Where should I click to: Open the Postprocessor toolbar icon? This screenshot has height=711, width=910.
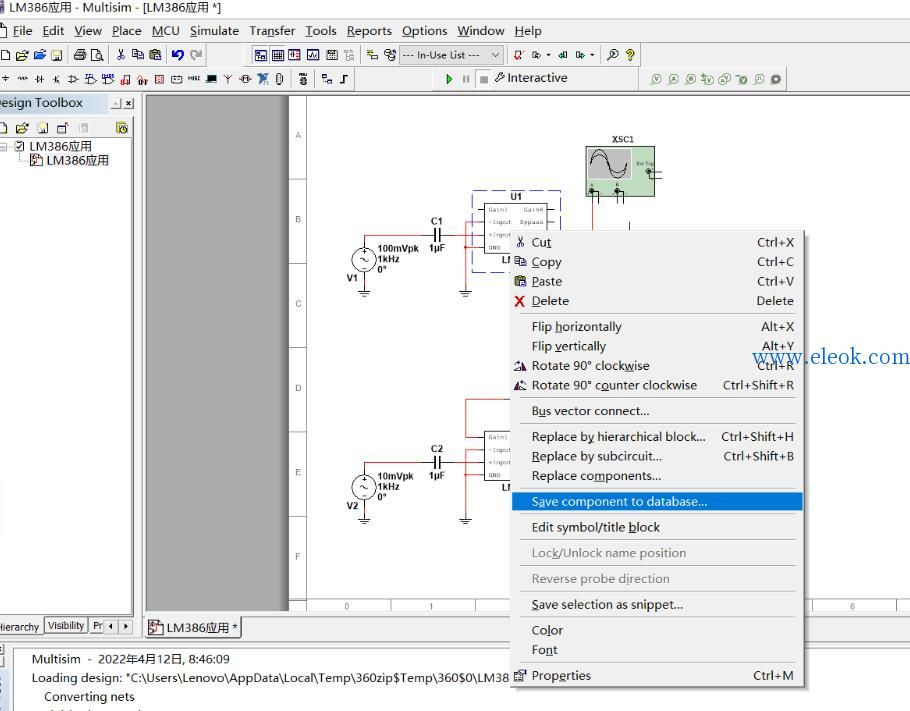coord(331,55)
